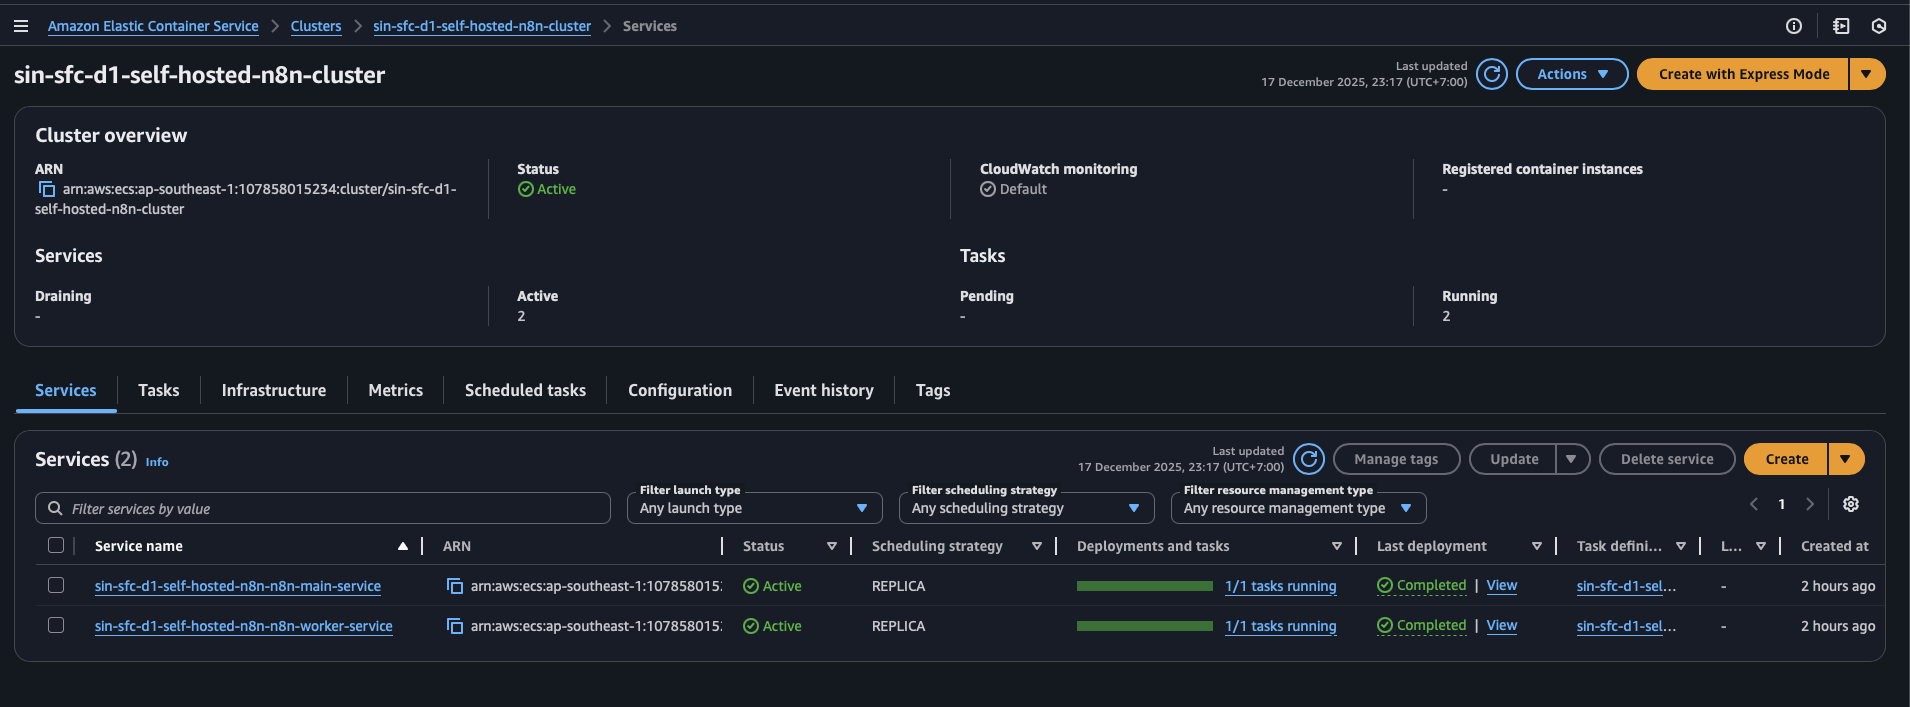Open the CloudShell panel icon
1910x707 pixels.
(1841, 26)
